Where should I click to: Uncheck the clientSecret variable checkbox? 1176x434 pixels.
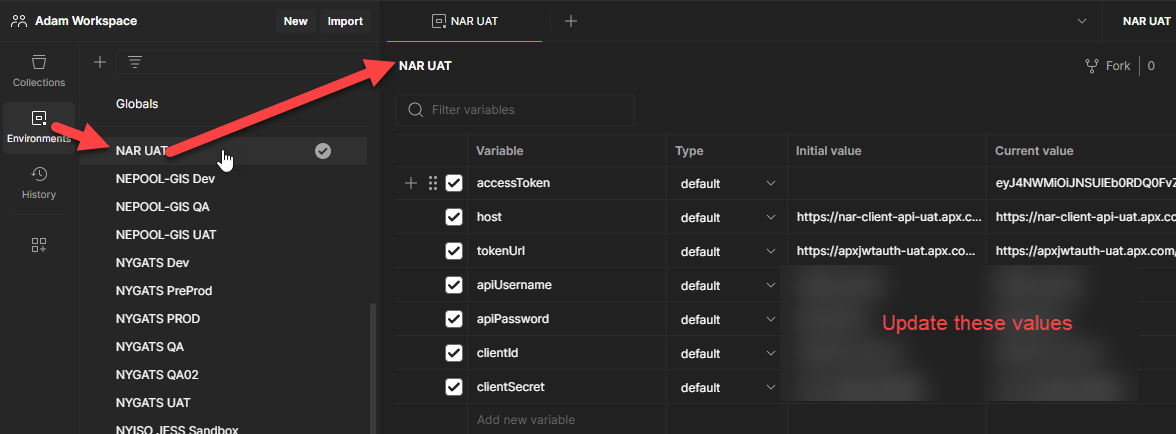454,388
